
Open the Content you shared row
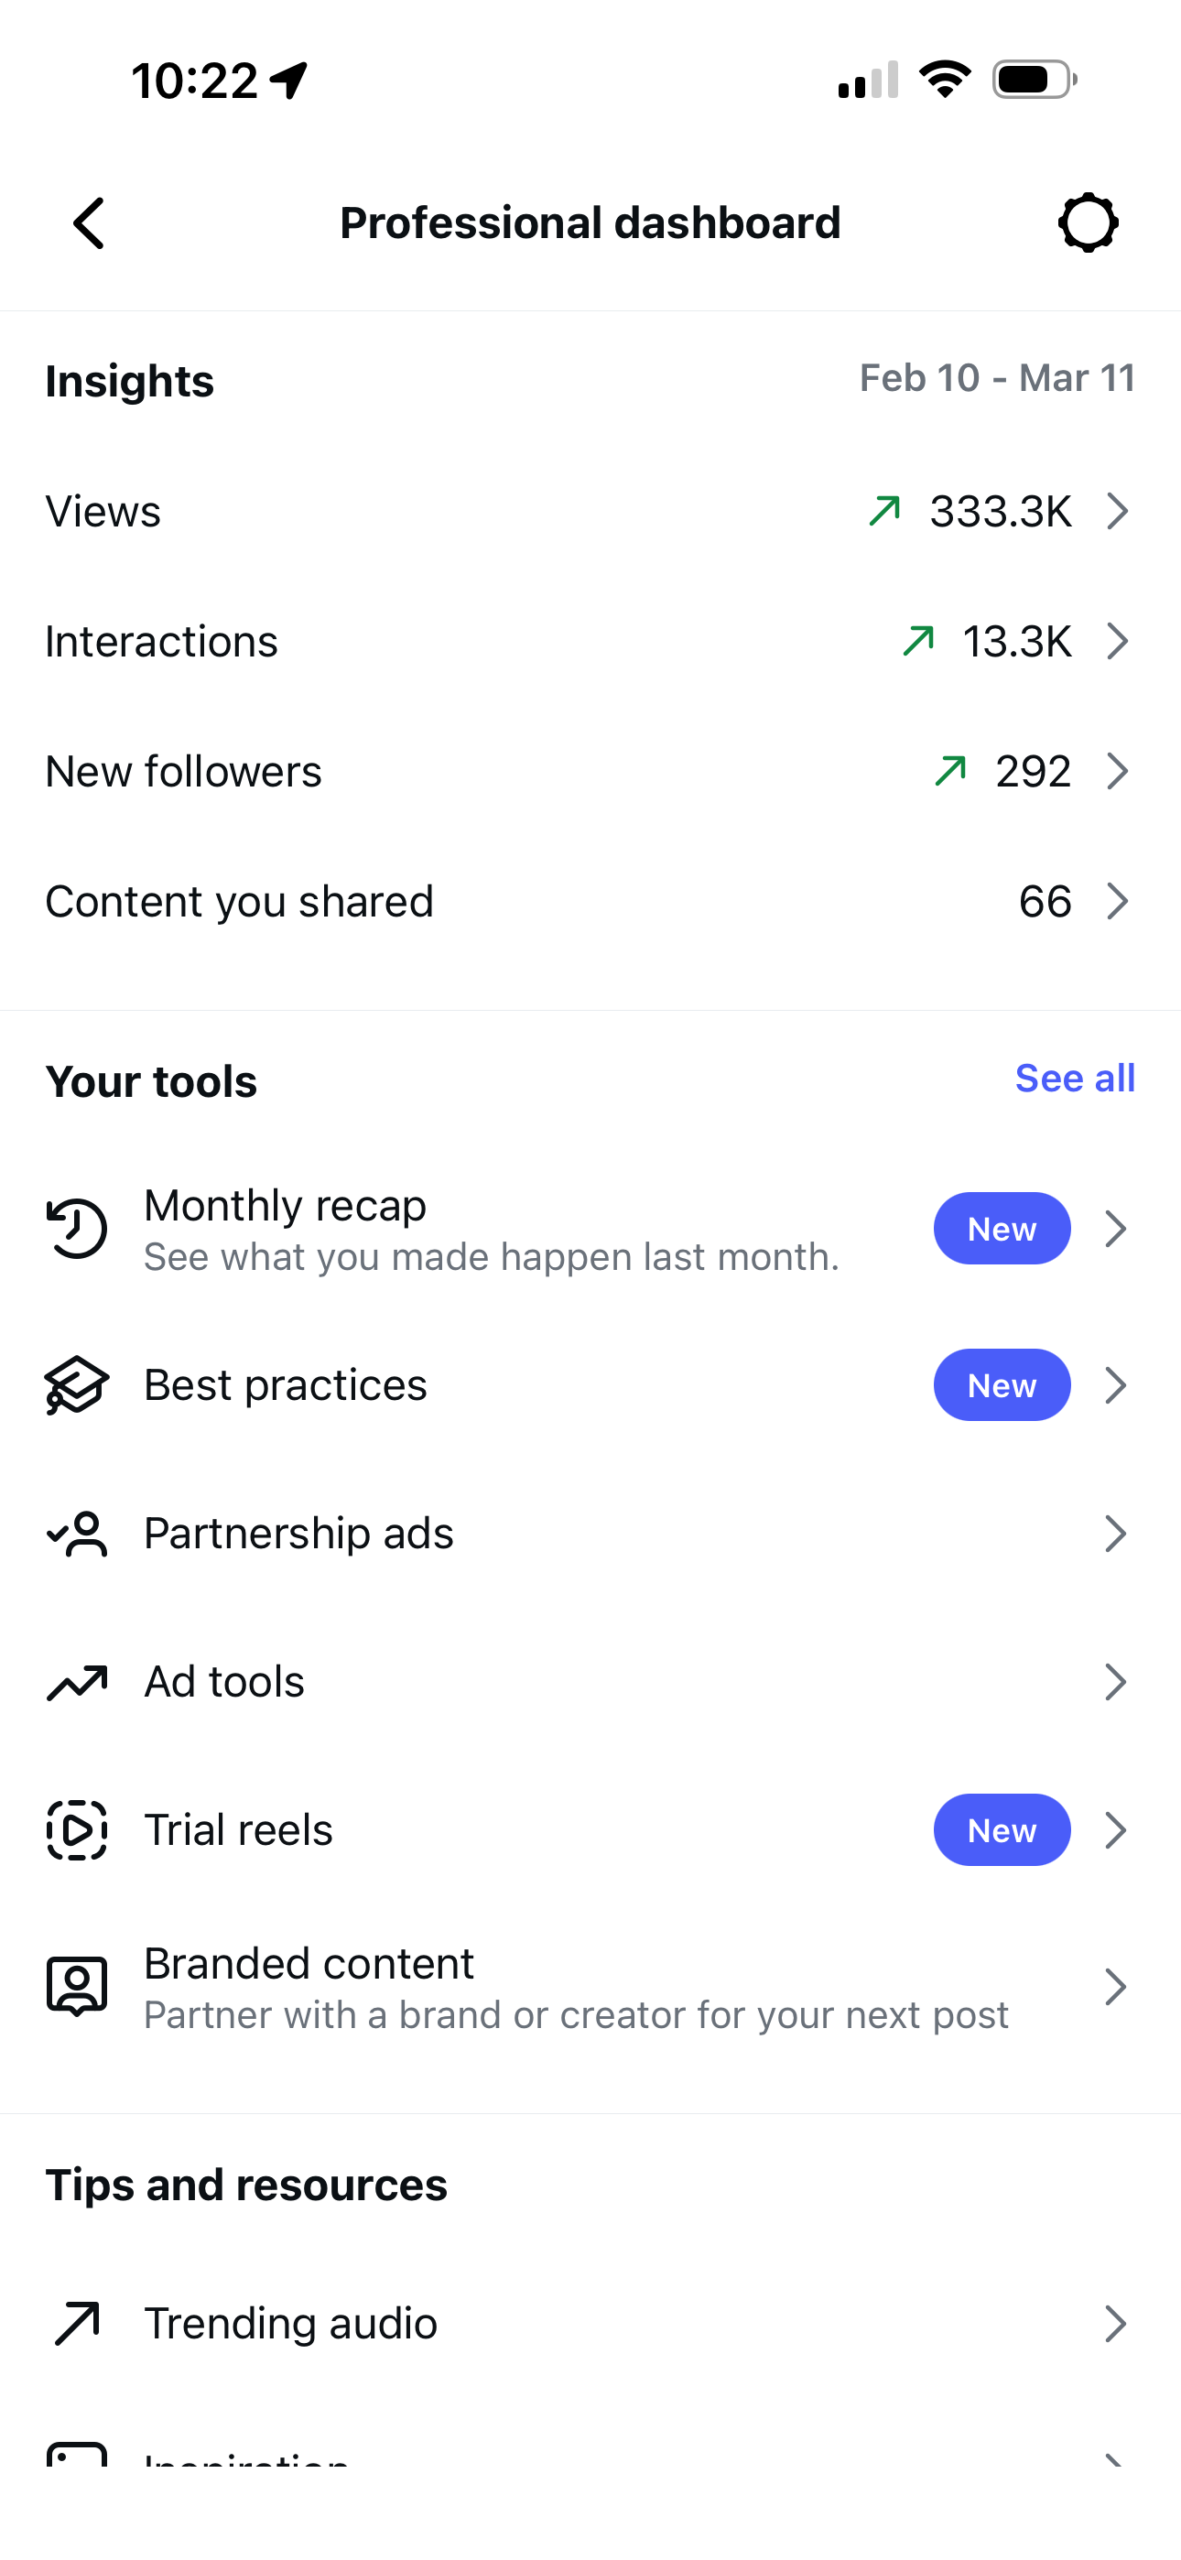[590, 901]
